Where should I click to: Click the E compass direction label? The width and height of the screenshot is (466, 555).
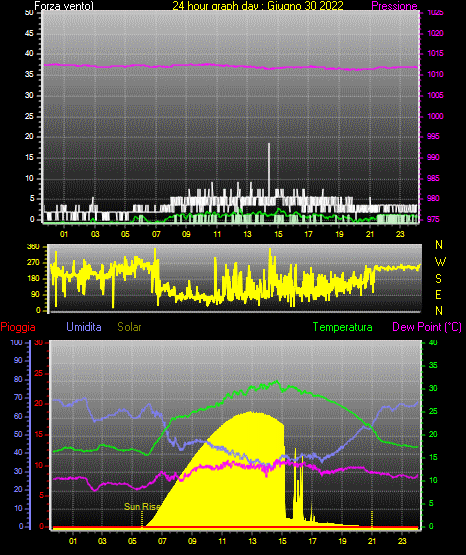click(x=438, y=294)
